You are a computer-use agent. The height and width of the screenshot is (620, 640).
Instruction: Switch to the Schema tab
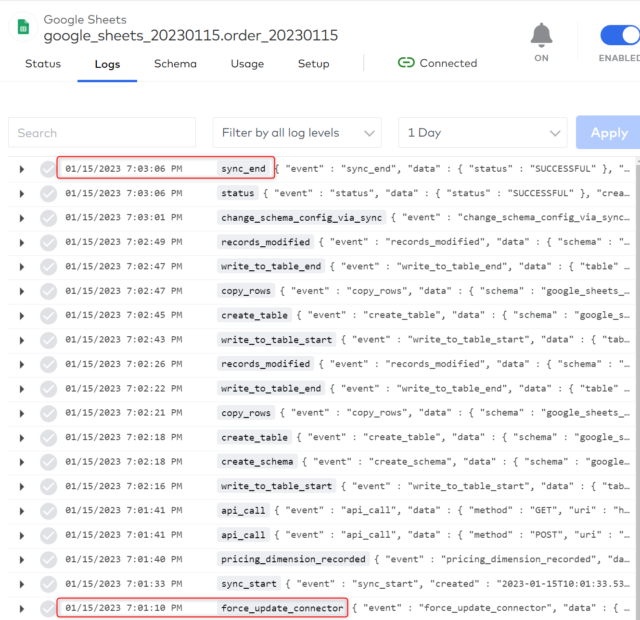pos(175,64)
